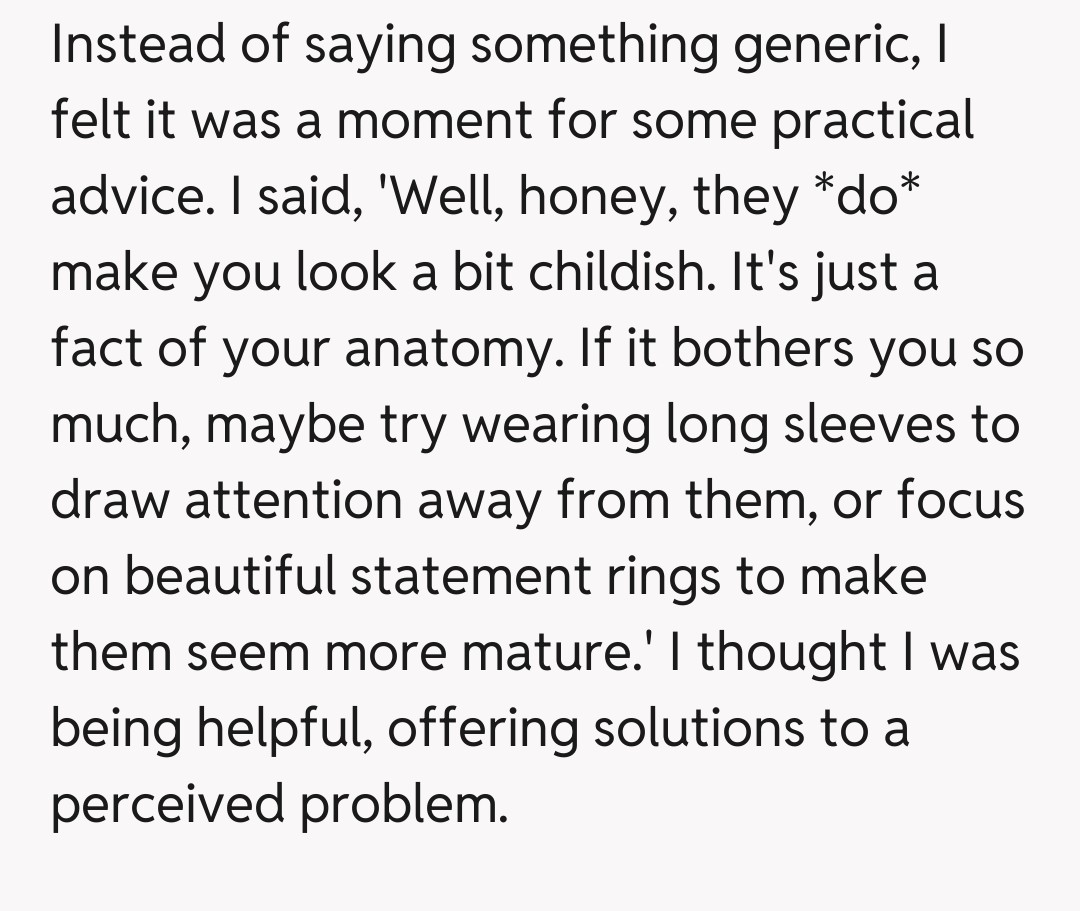Select the word "advice"
Image resolution: width=1080 pixels, height=911 pixels.
click(x=122, y=197)
